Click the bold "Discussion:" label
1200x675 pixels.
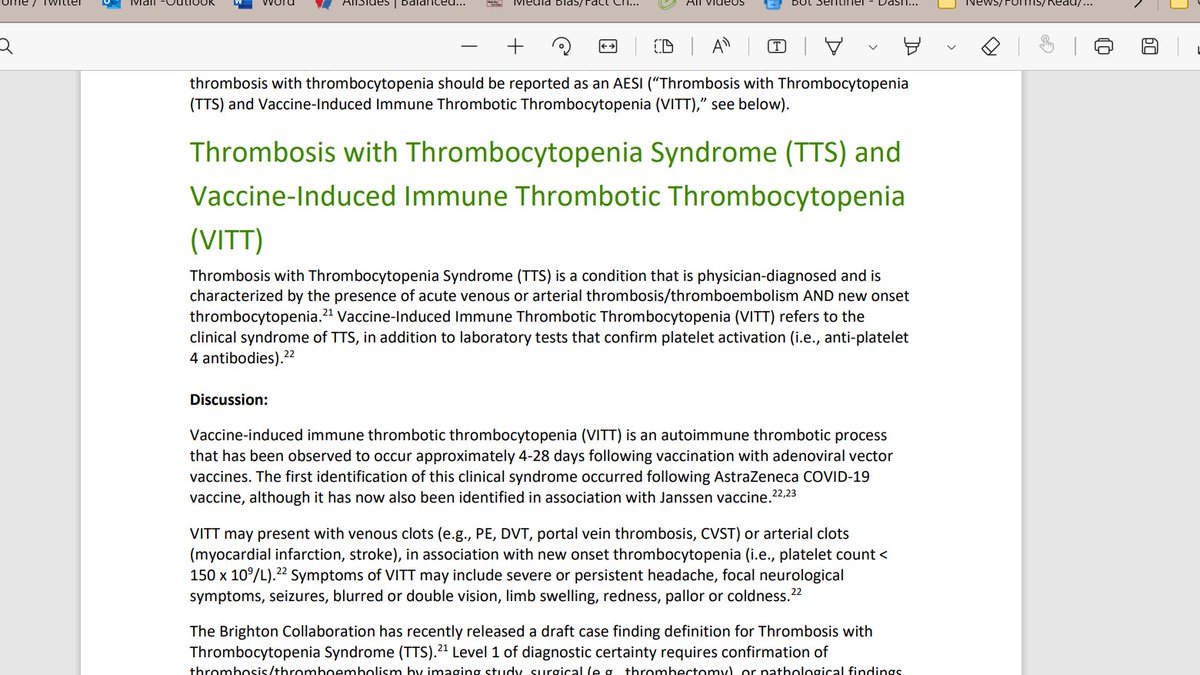click(x=229, y=400)
